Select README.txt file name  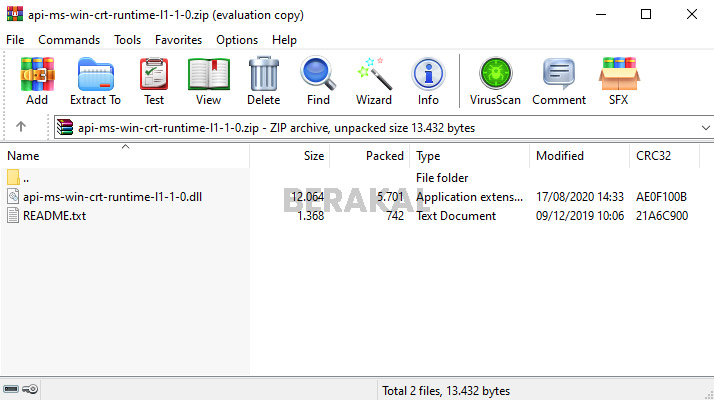(x=54, y=216)
